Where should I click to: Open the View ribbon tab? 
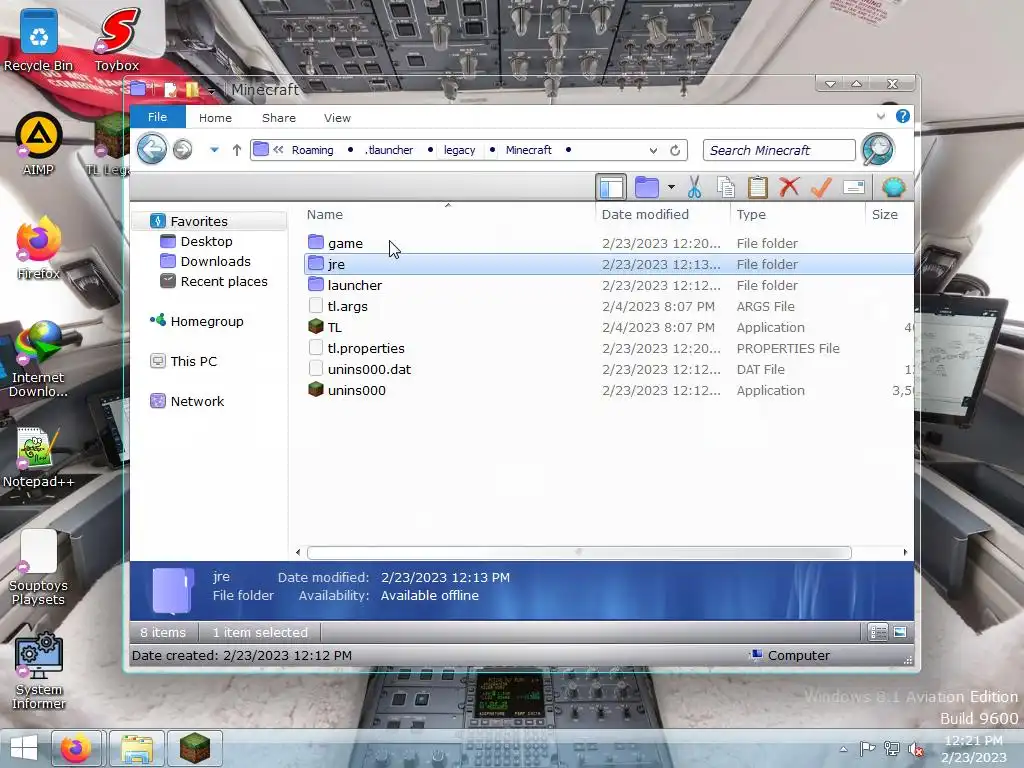pyautogui.click(x=337, y=118)
